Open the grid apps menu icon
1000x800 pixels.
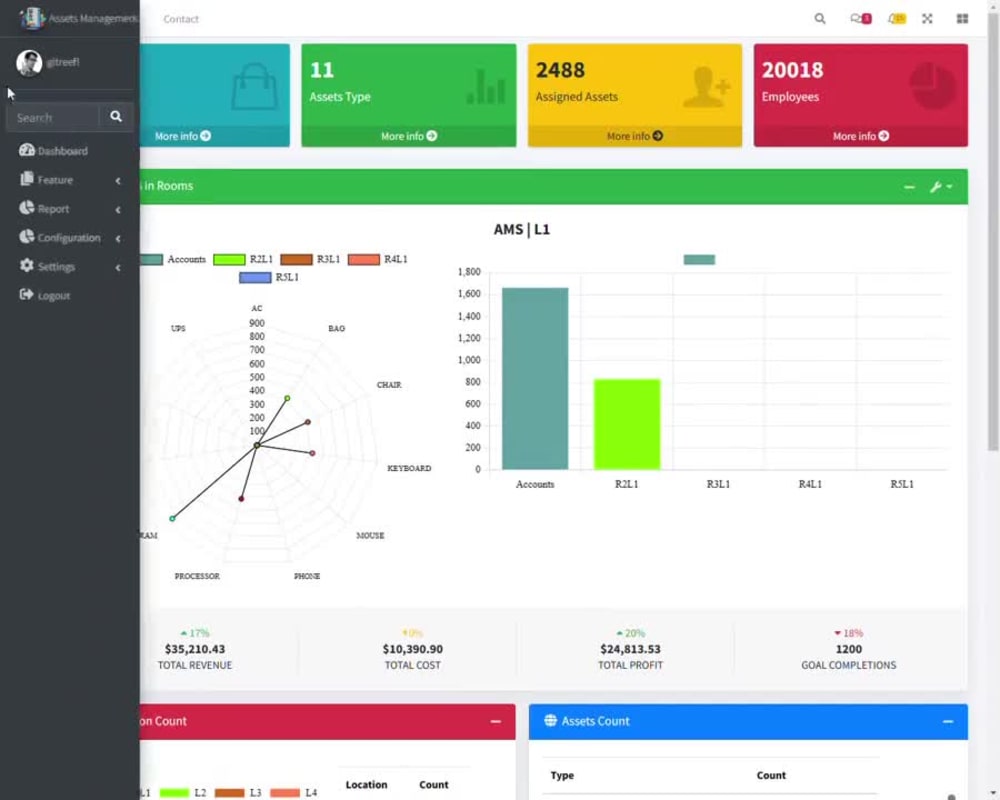pyautogui.click(x=961, y=18)
